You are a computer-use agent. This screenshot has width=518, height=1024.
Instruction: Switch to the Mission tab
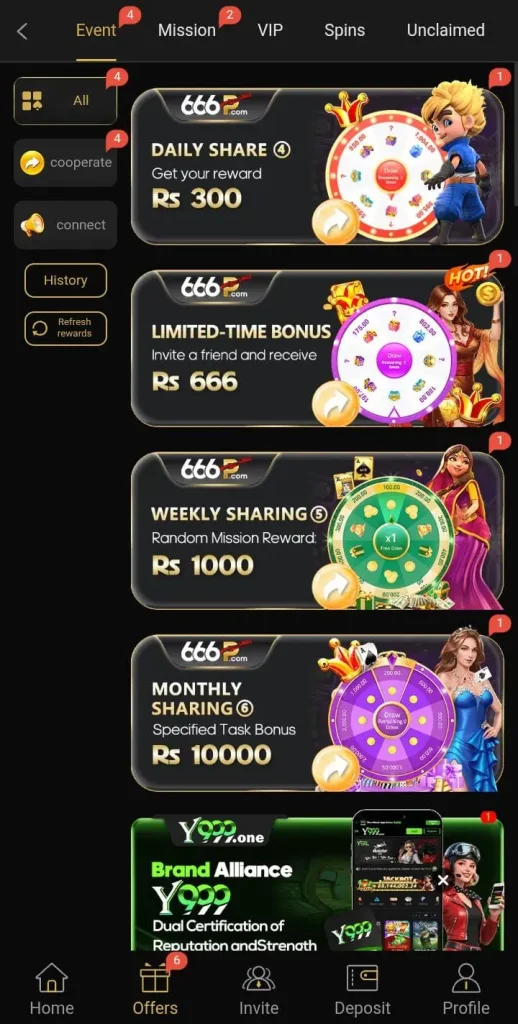(x=187, y=30)
